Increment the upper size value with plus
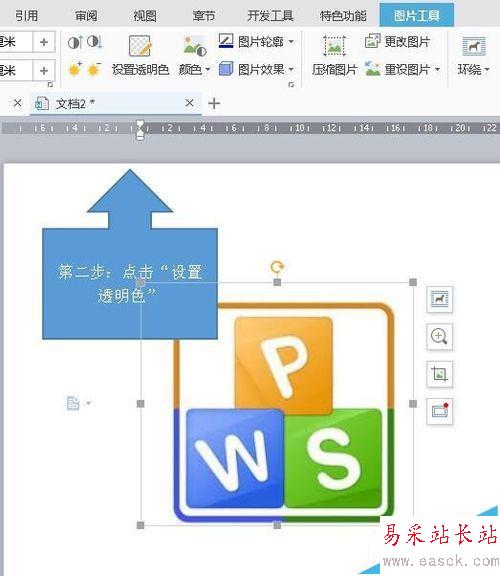Viewport: 500px width, 576px height. coord(44,42)
